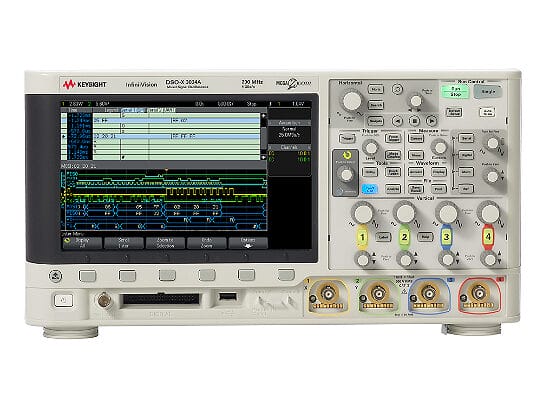The height and width of the screenshot is (400, 540).
Task: Tap the Back/Up button beside the softkeys
Action: point(55,276)
